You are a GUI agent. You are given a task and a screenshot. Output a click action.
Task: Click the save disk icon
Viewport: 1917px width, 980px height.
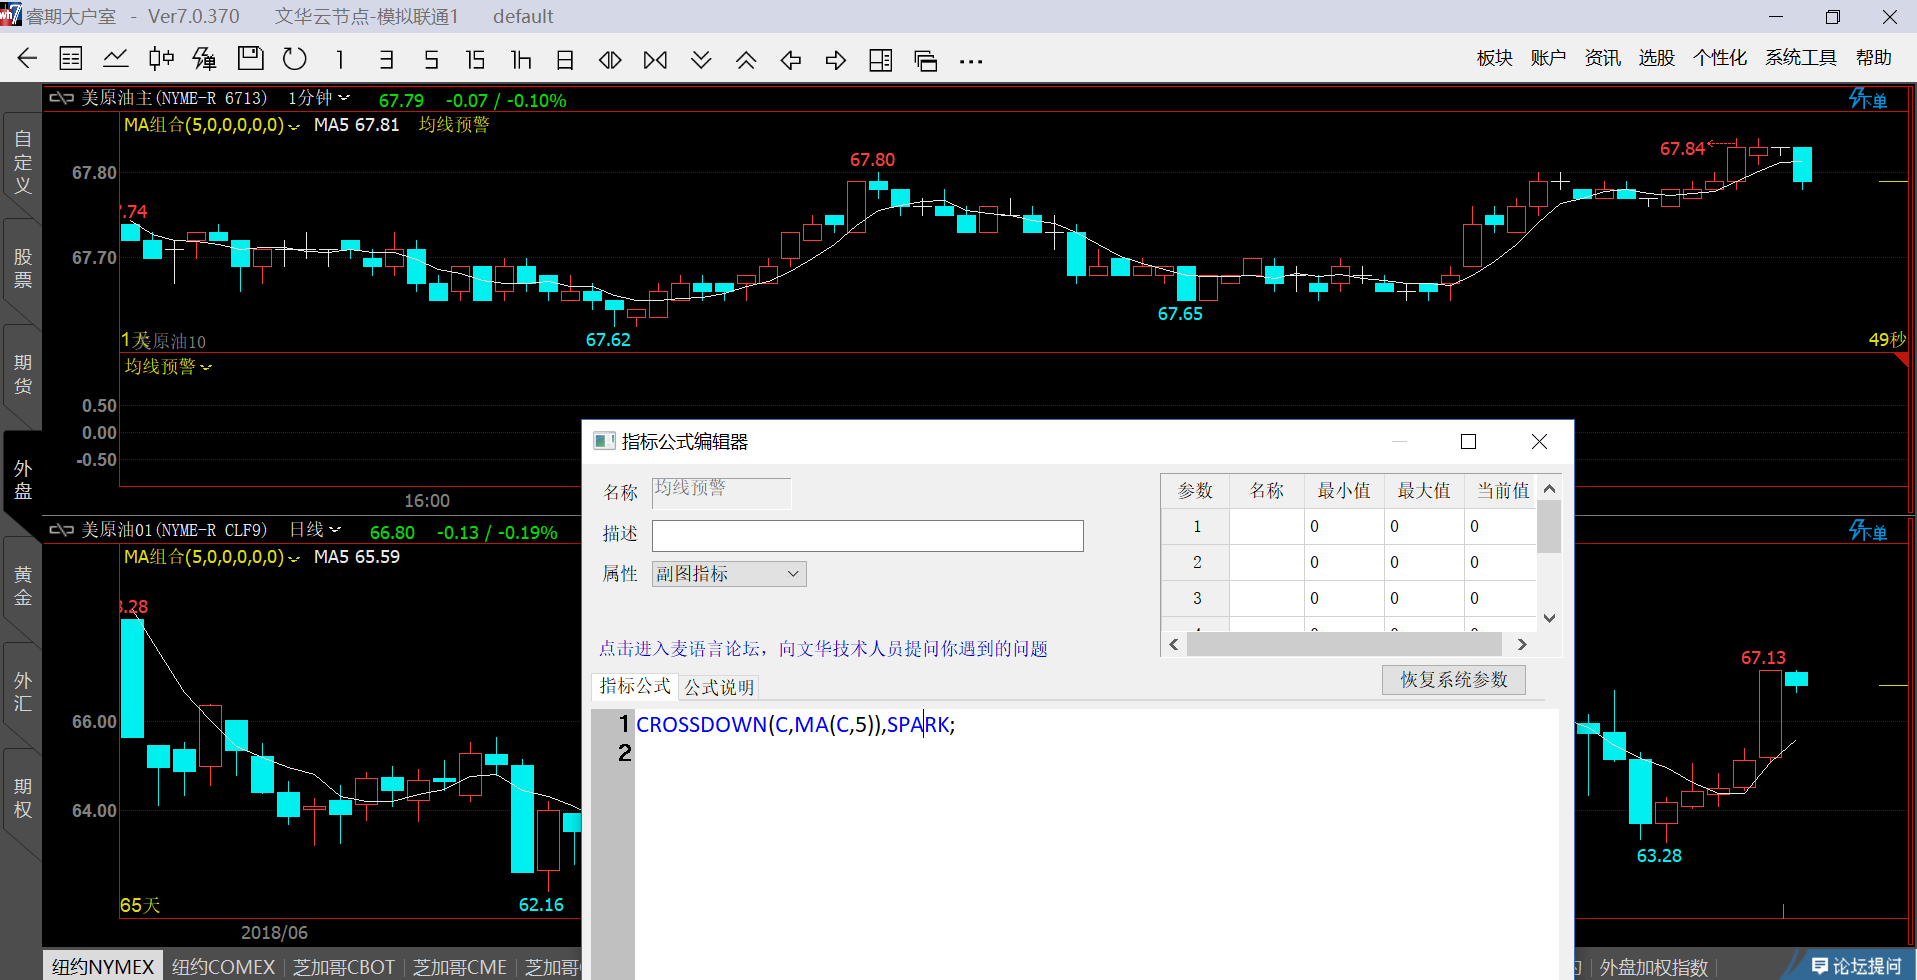(x=250, y=59)
